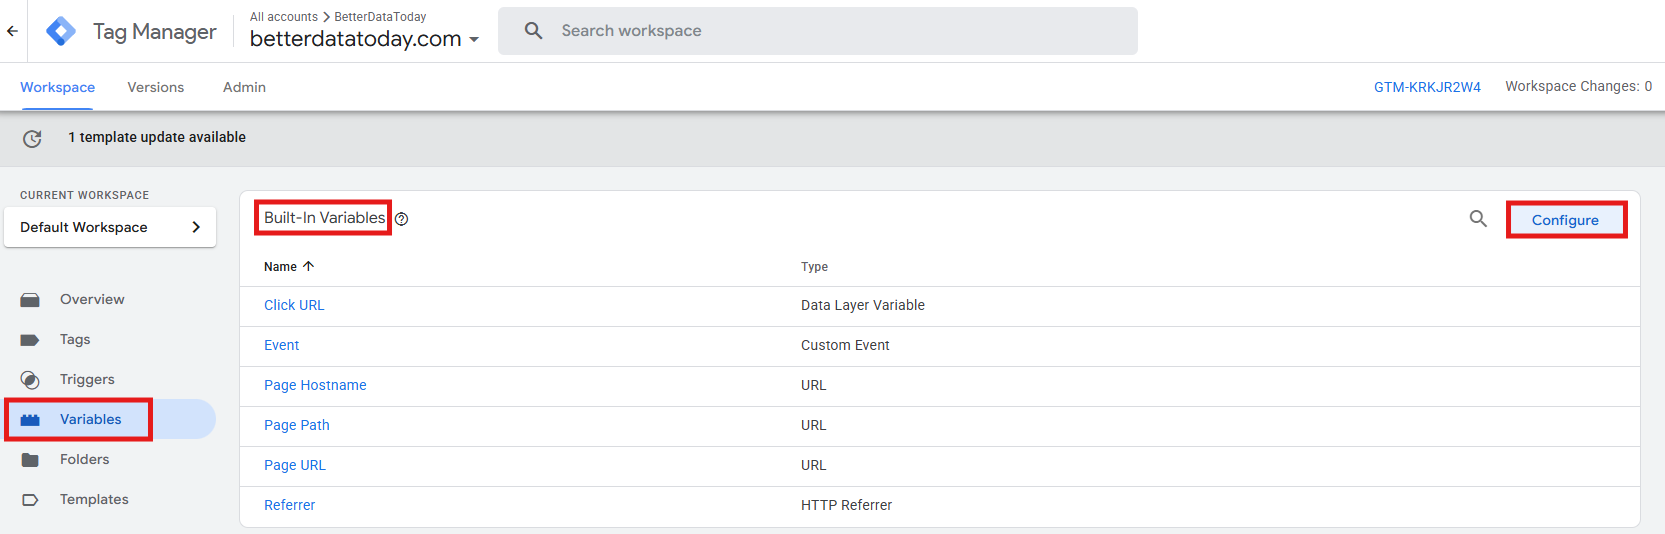
Task: Switch to the Workspace tab
Action: click(57, 87)
